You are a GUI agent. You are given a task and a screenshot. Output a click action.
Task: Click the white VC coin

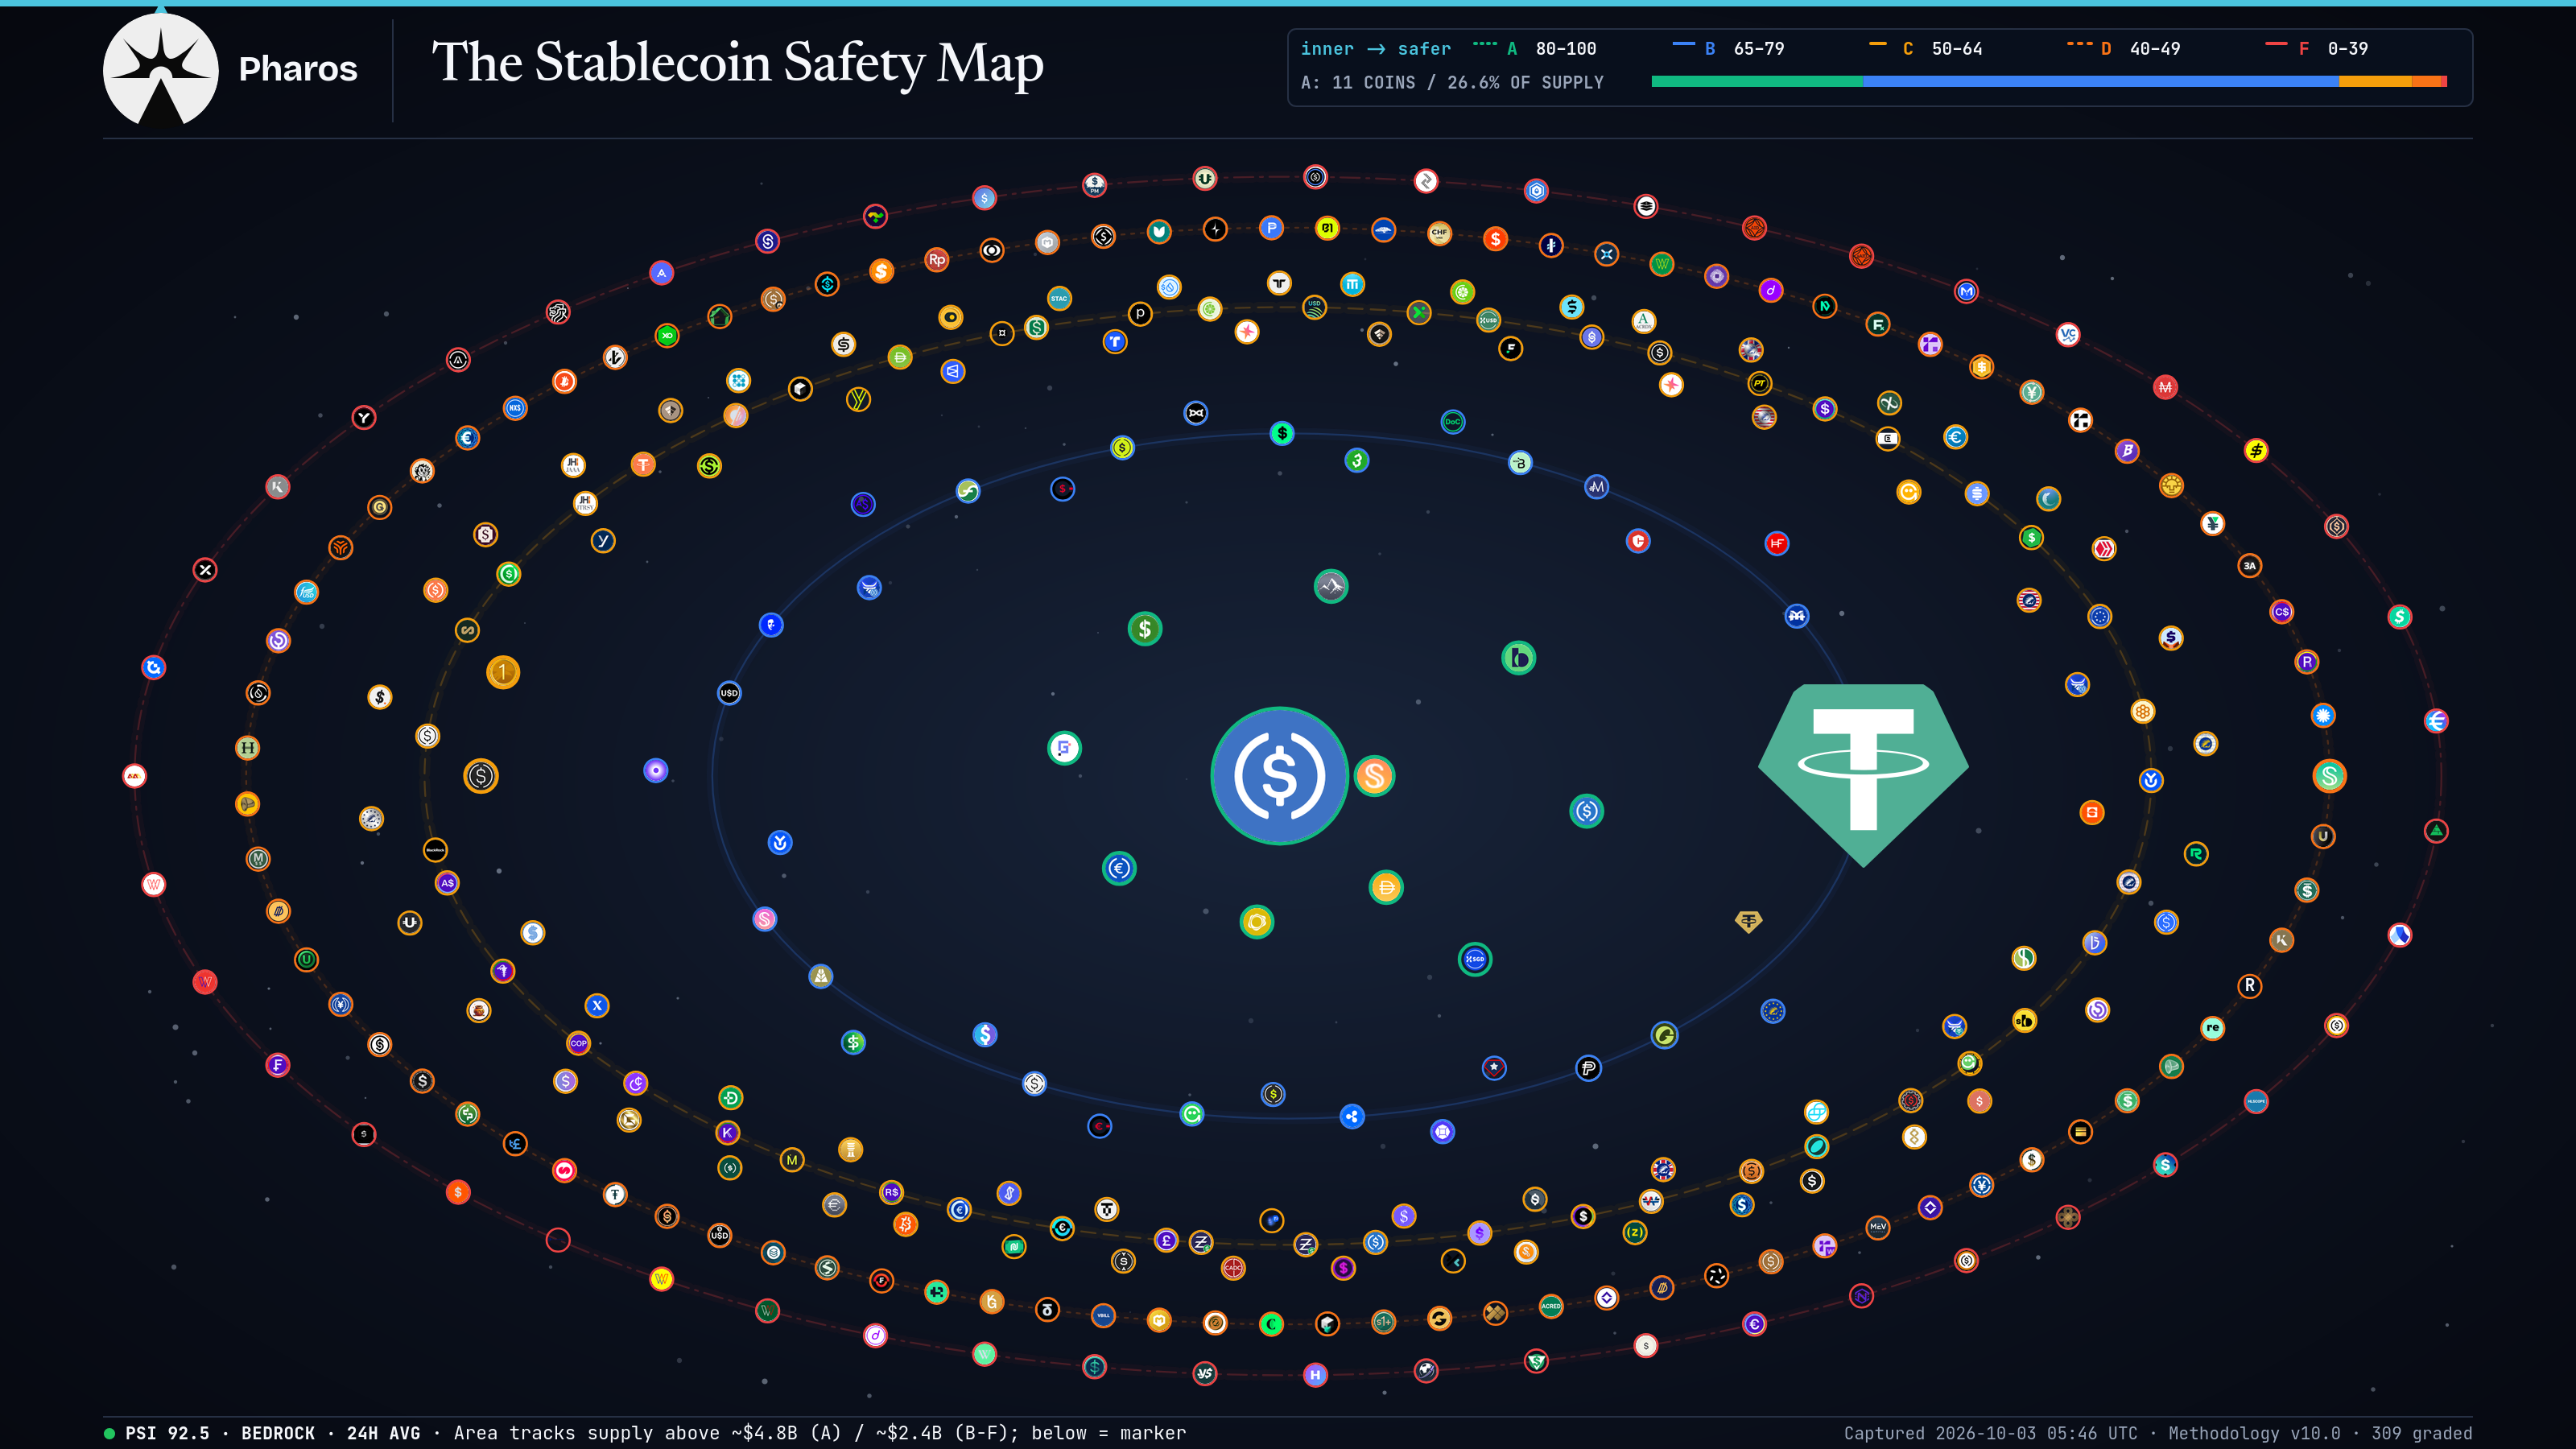point(2068,334)
